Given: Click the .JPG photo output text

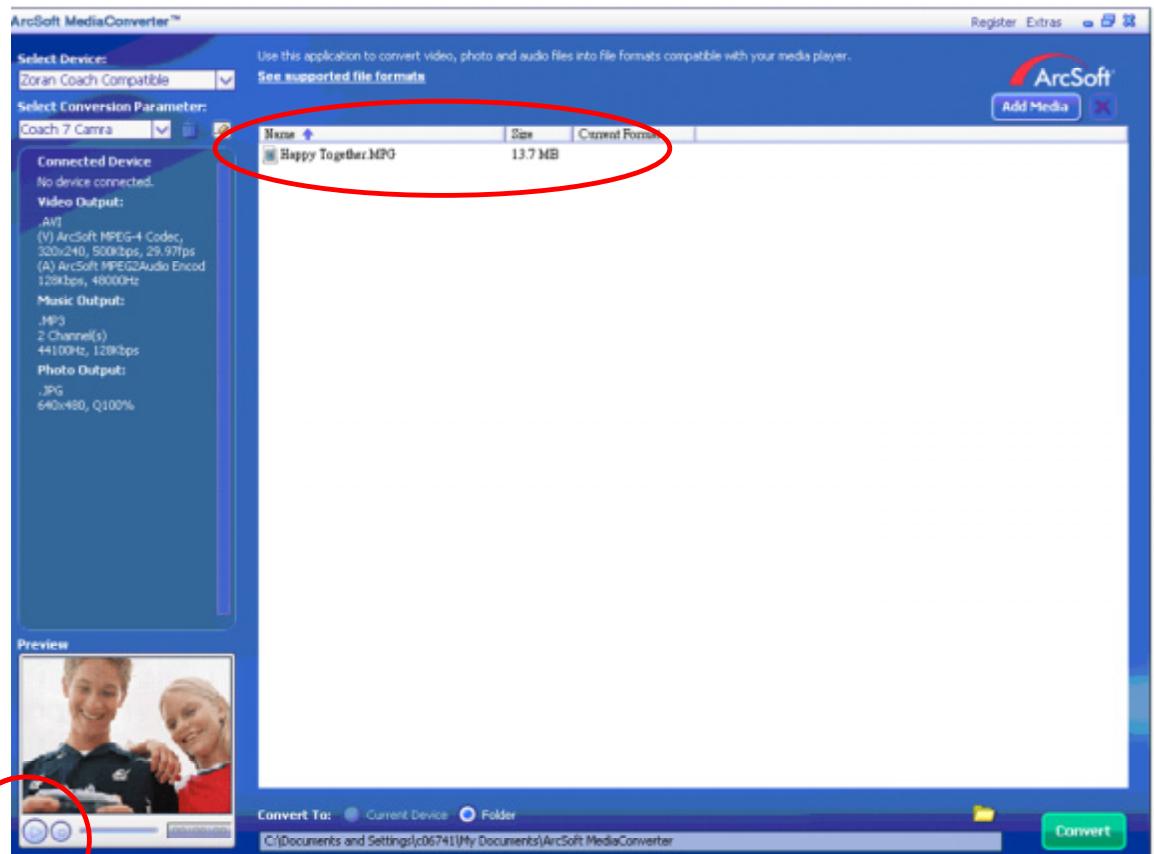Looking at the screenshot, I should [50, 391].
